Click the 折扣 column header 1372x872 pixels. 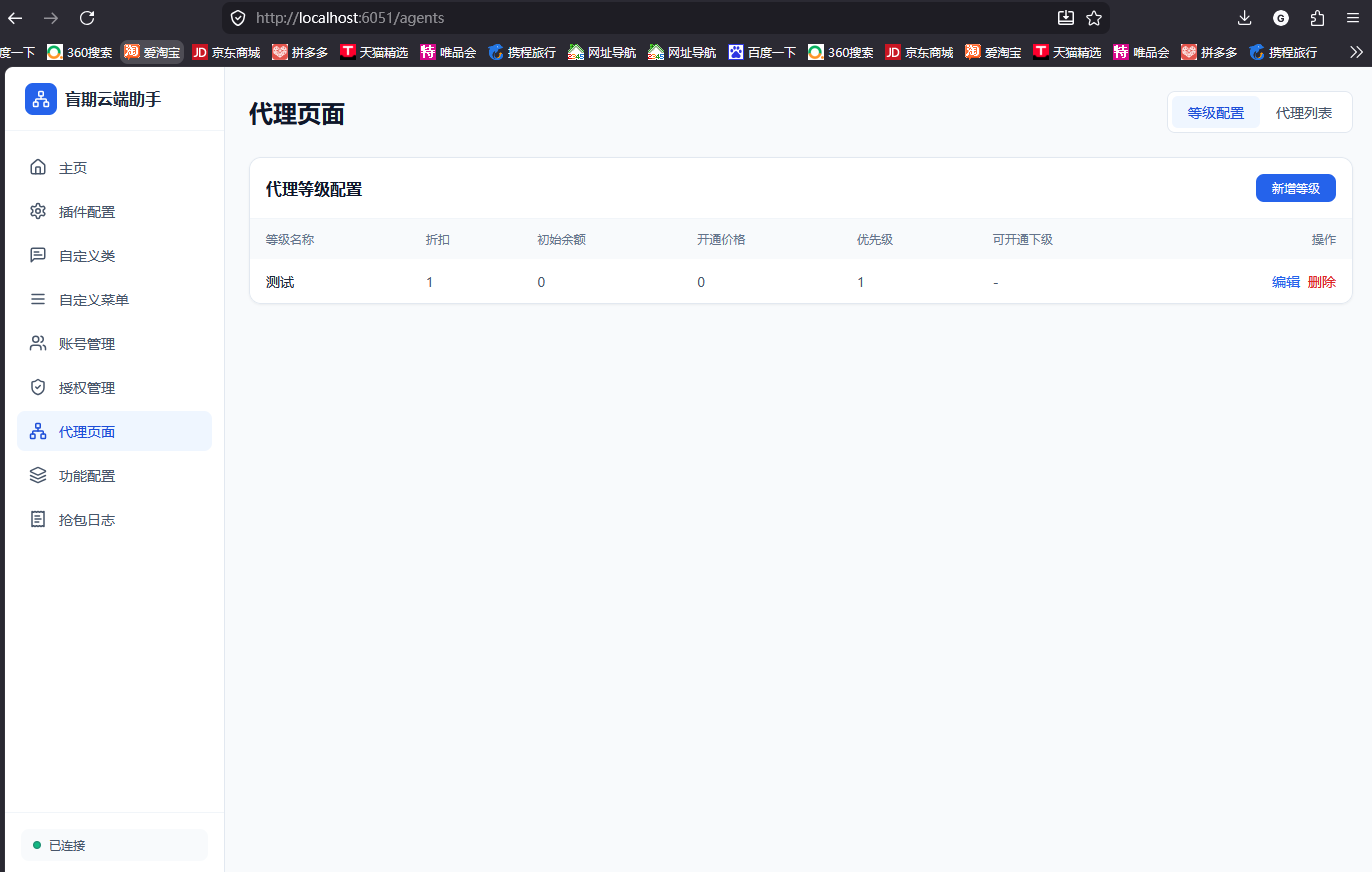click(438, 240)
